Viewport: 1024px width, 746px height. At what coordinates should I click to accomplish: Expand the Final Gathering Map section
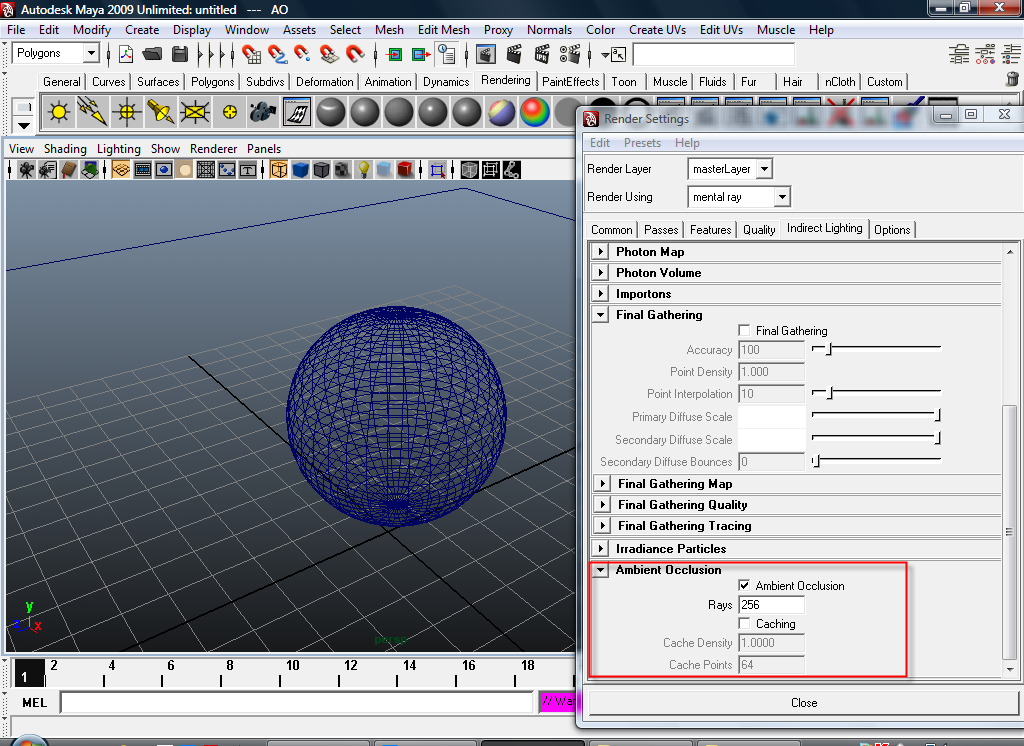(601, 483)
